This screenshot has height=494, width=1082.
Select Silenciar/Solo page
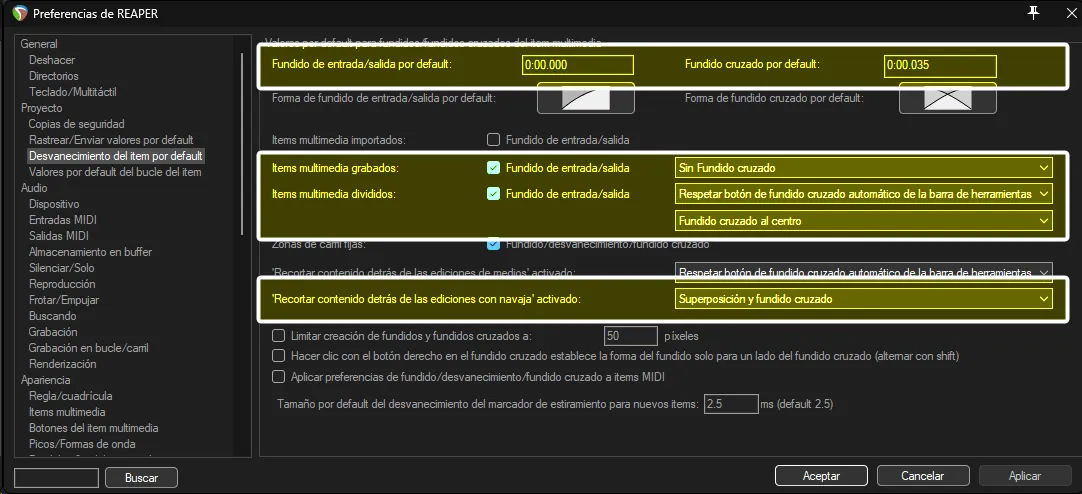pyautogui.click(x=61, y=268)
